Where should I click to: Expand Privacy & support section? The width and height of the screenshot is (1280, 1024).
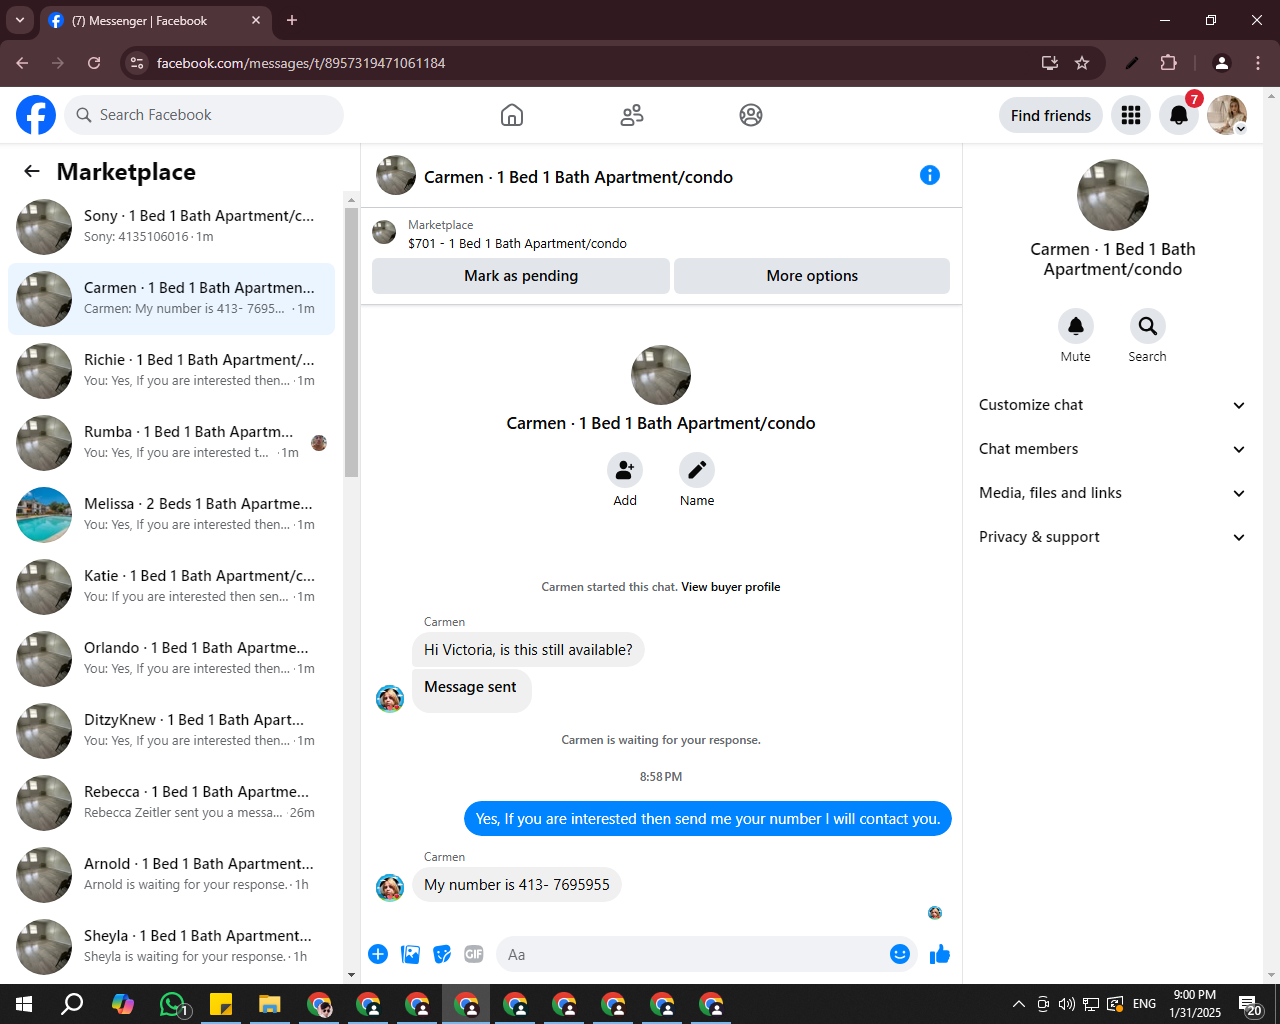pos(1112,537)
